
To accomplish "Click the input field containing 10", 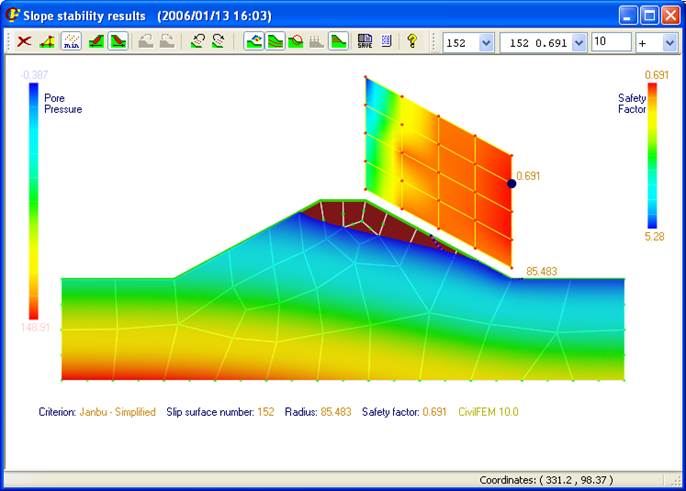I will (611, 42).
